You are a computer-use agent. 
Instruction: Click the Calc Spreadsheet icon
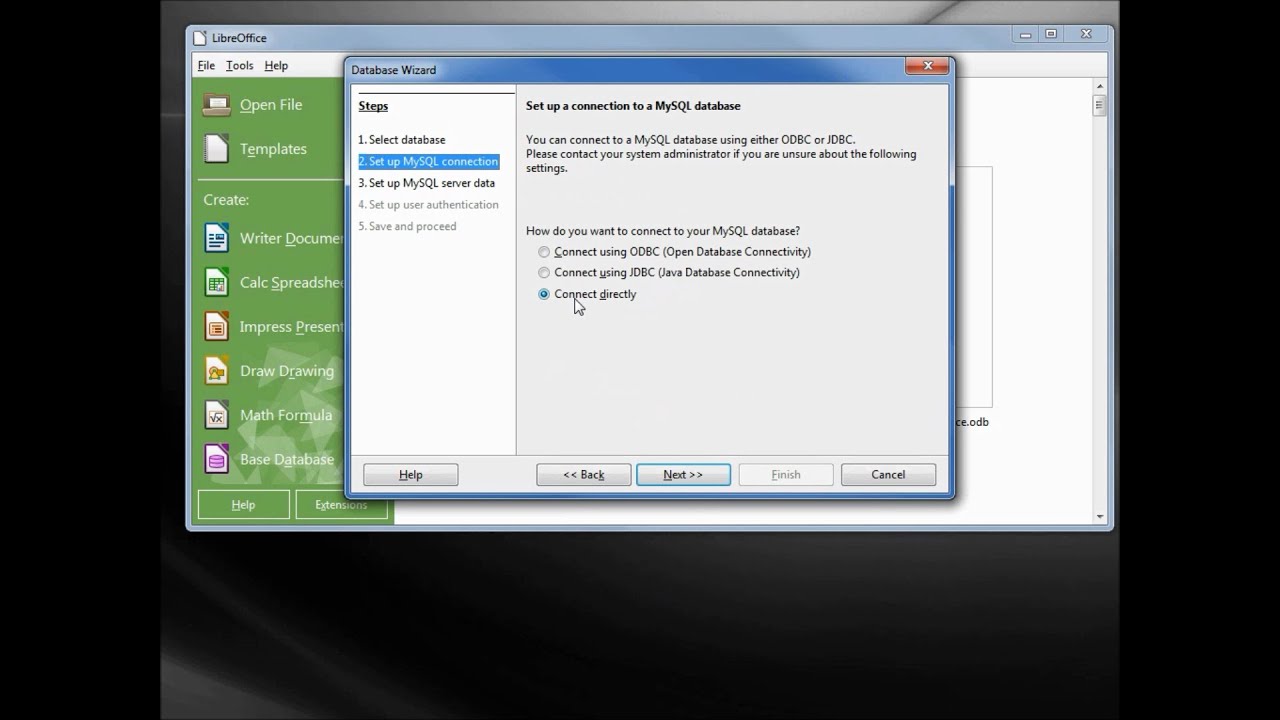pyautogui.click(x=216, y=282)
